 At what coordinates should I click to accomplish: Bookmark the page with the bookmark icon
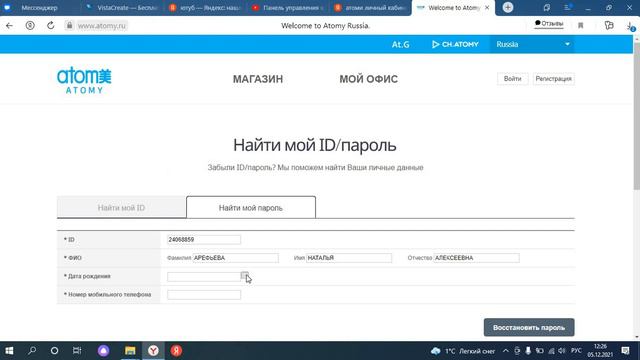coord(580,25)
